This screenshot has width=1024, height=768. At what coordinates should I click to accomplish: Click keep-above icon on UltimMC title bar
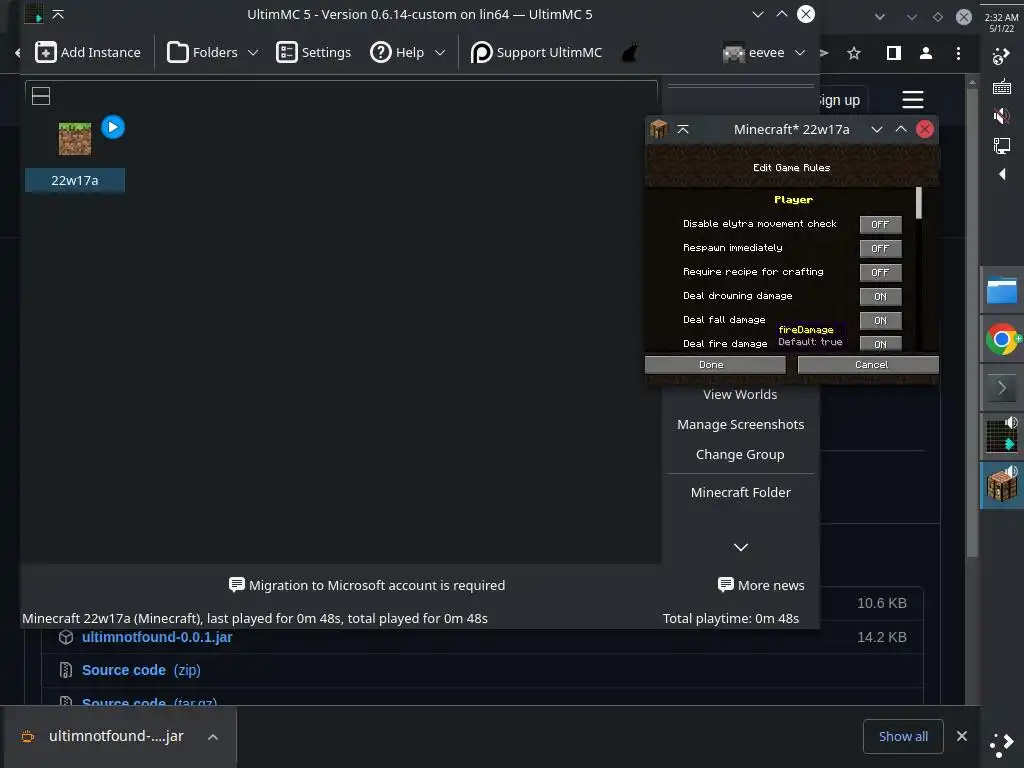pyautogui.click(x=58, y=14)
